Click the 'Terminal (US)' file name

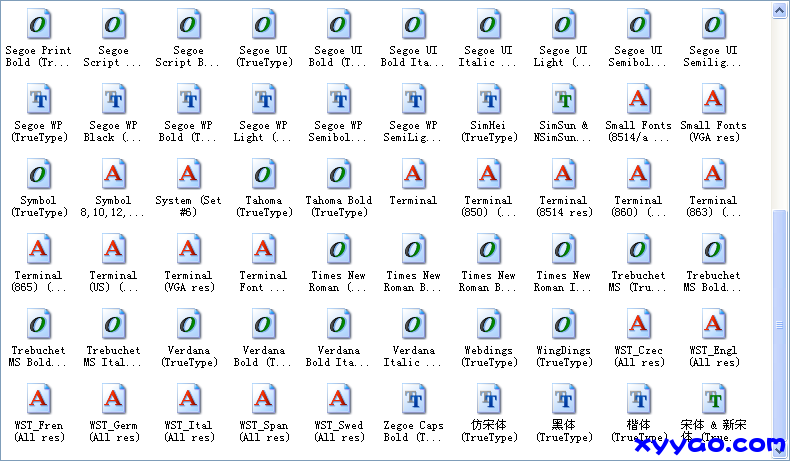(113, 282)
